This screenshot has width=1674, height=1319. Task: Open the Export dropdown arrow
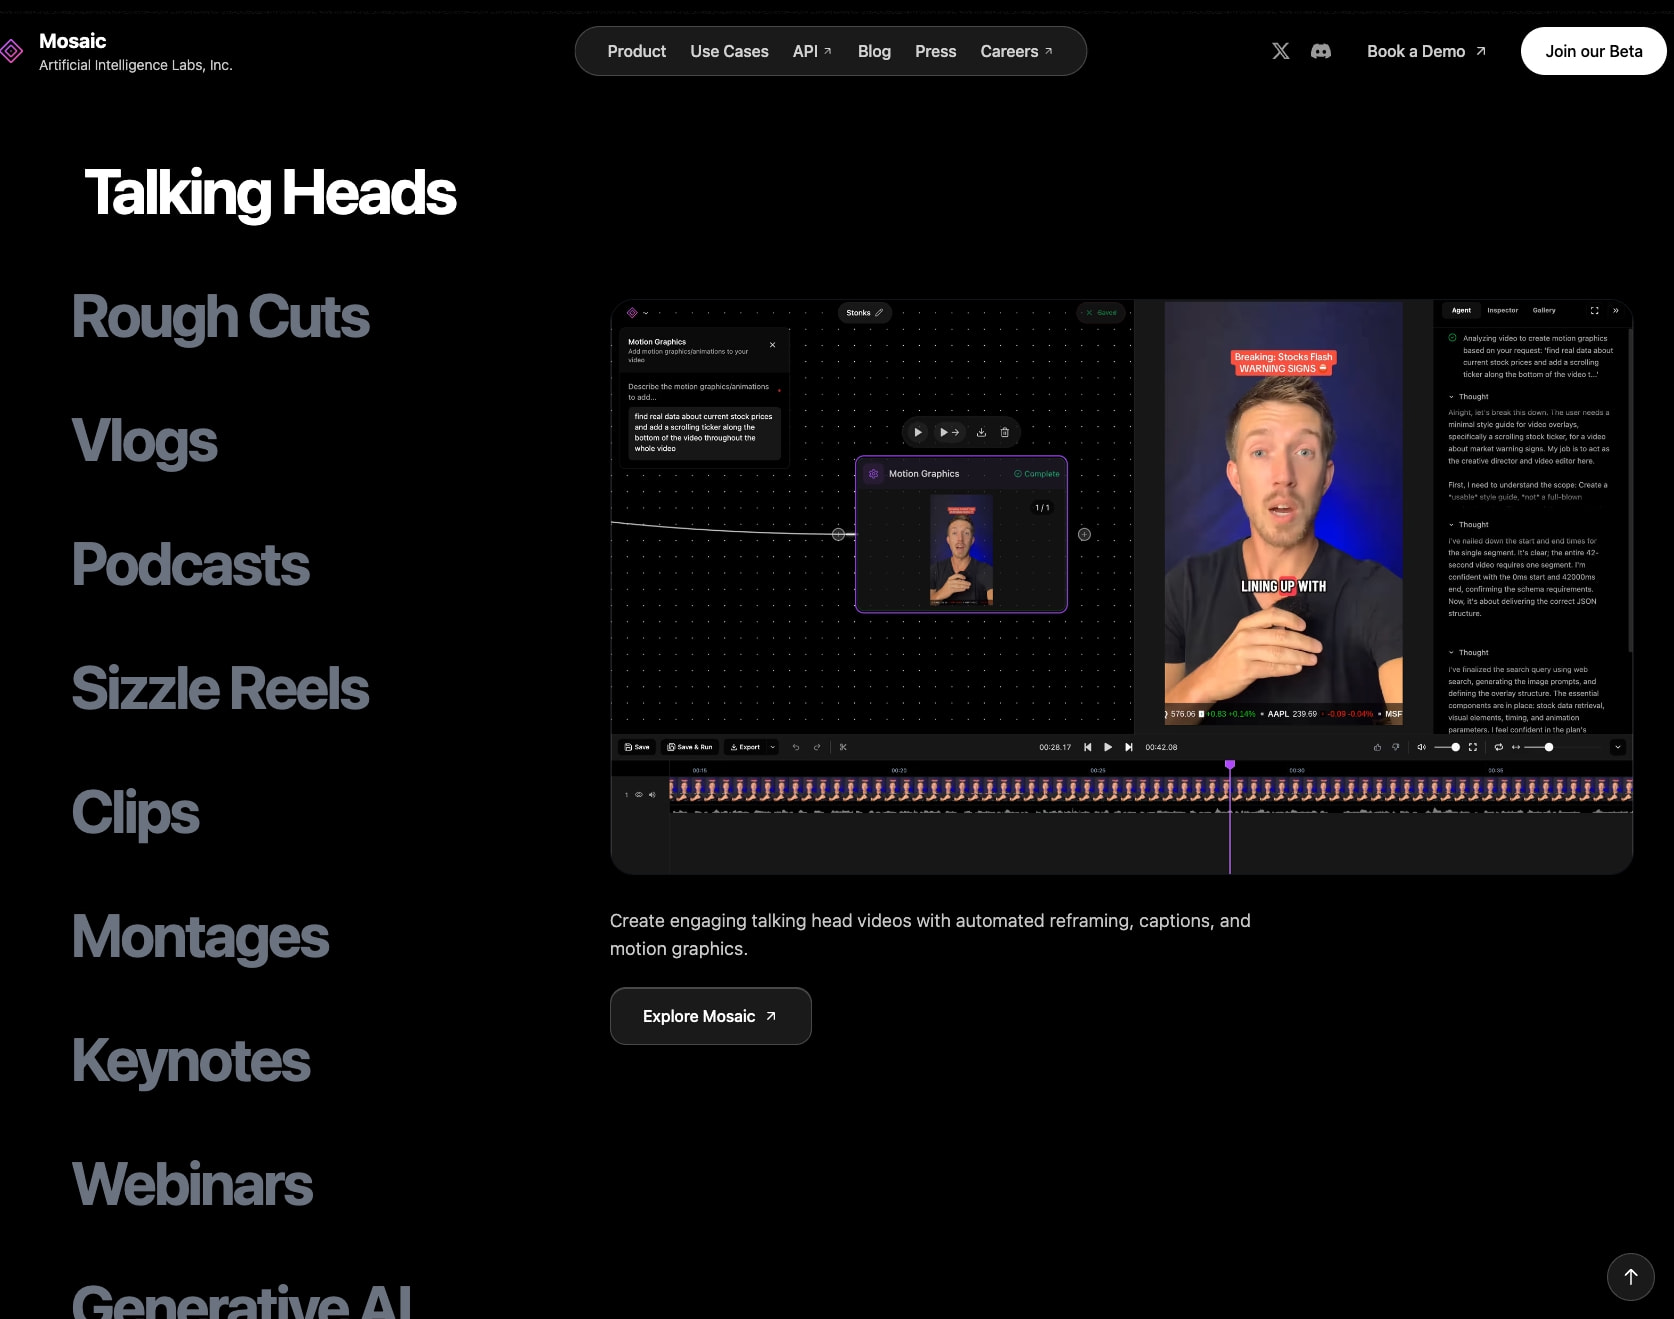772,747
